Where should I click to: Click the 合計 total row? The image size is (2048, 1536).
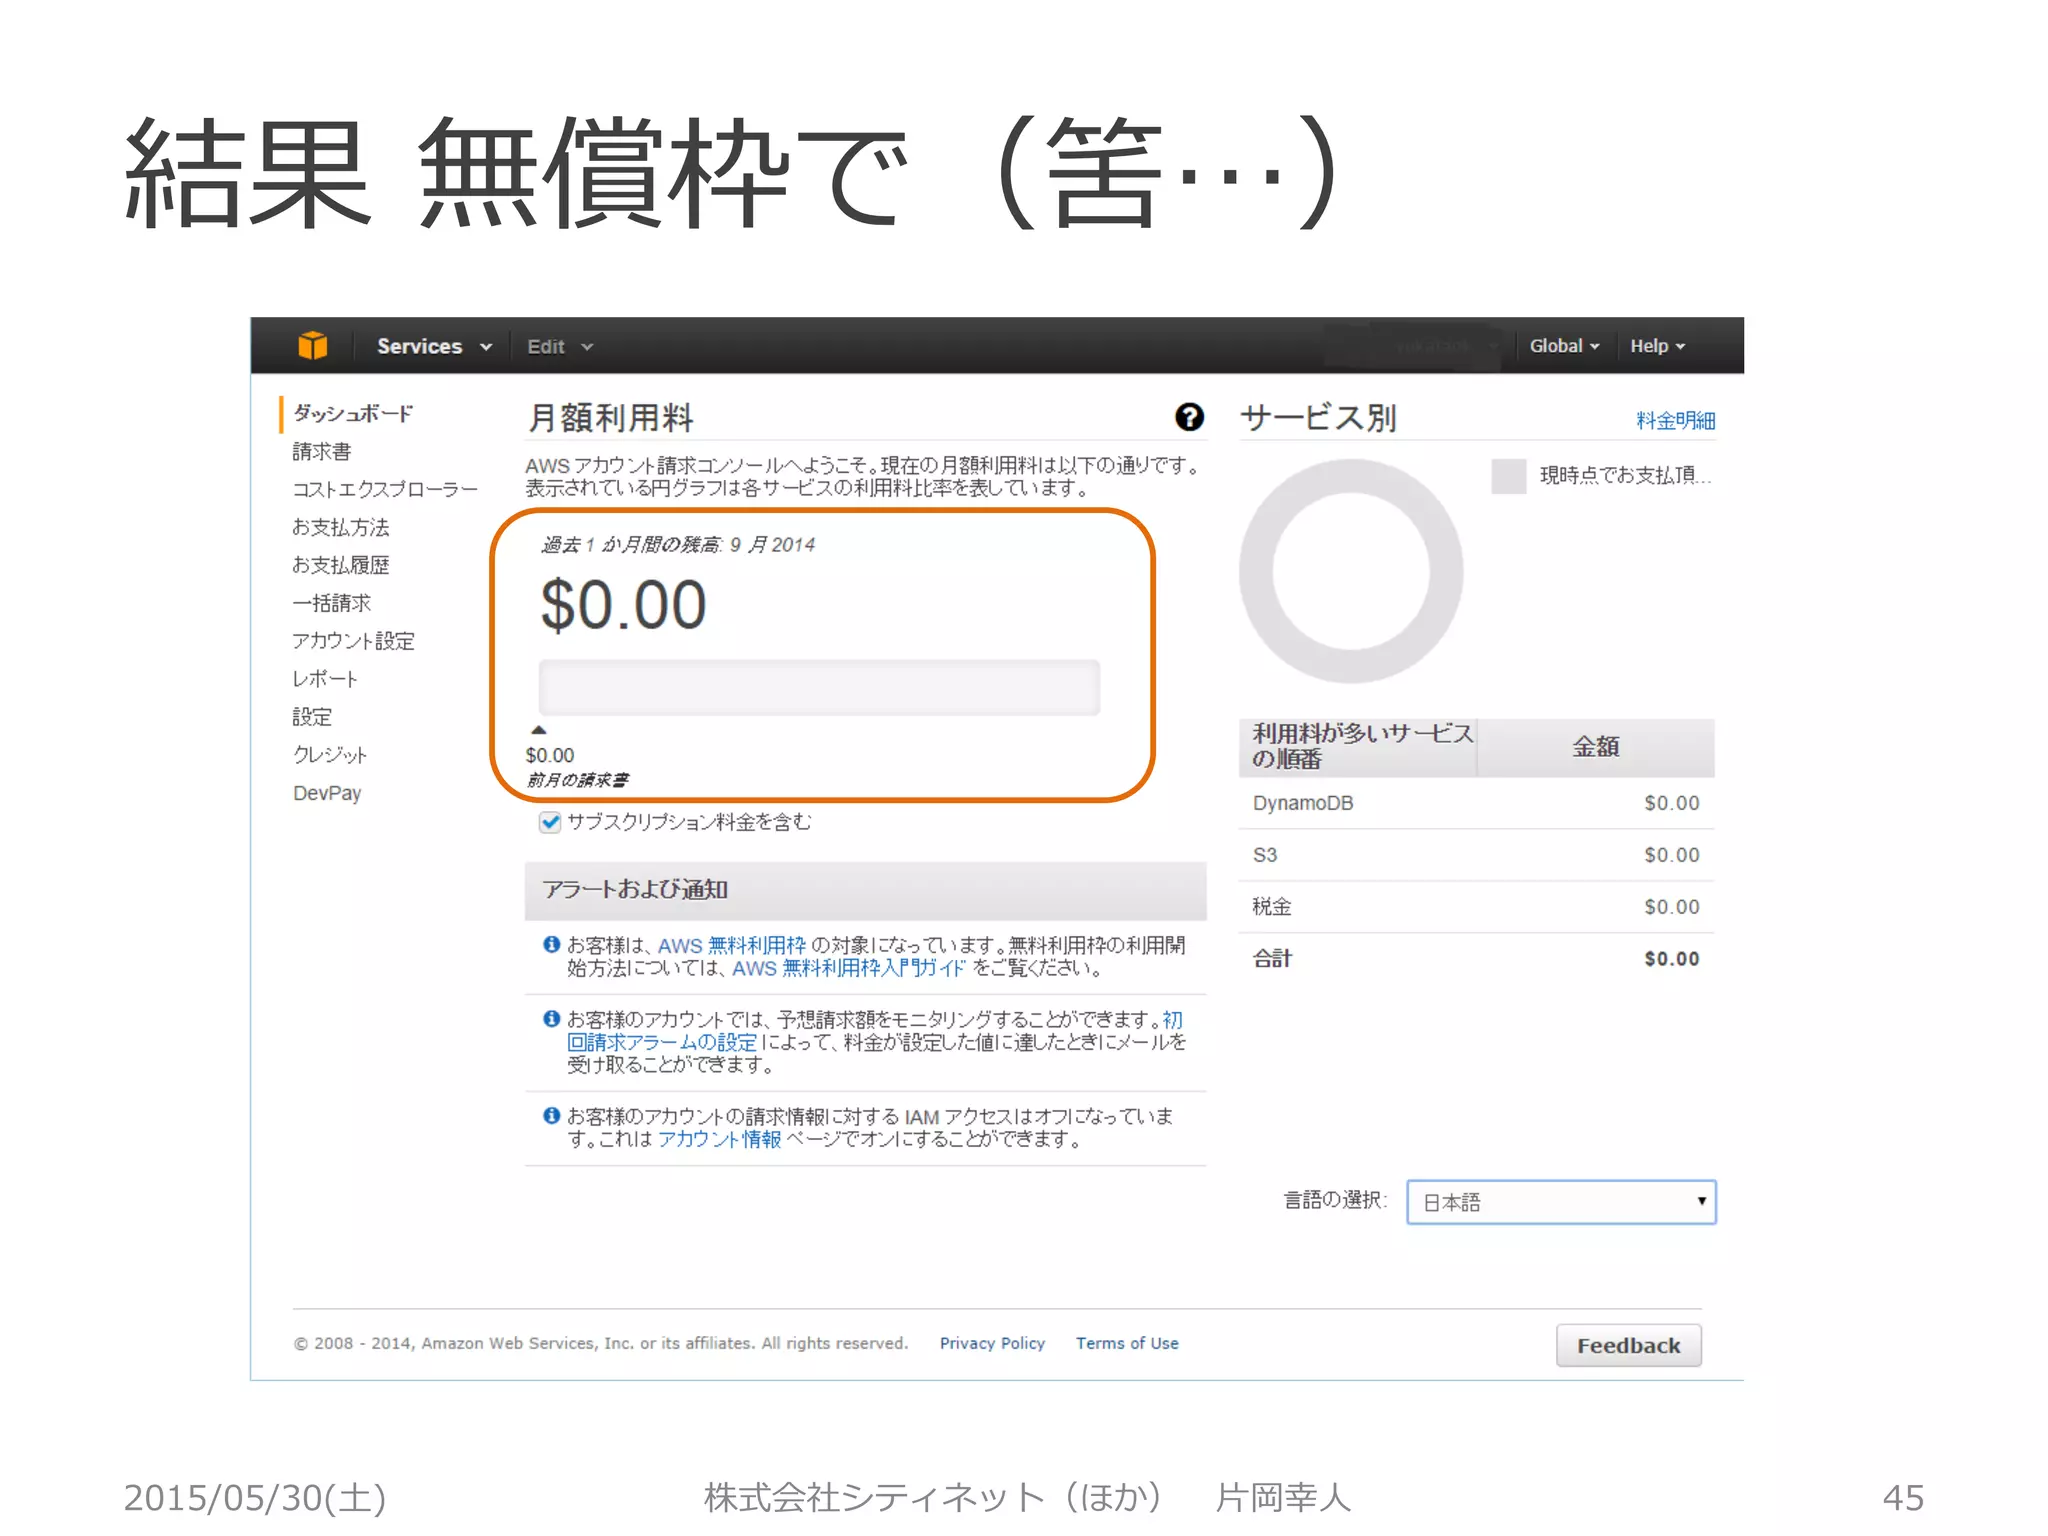[x=1476, y=959]
